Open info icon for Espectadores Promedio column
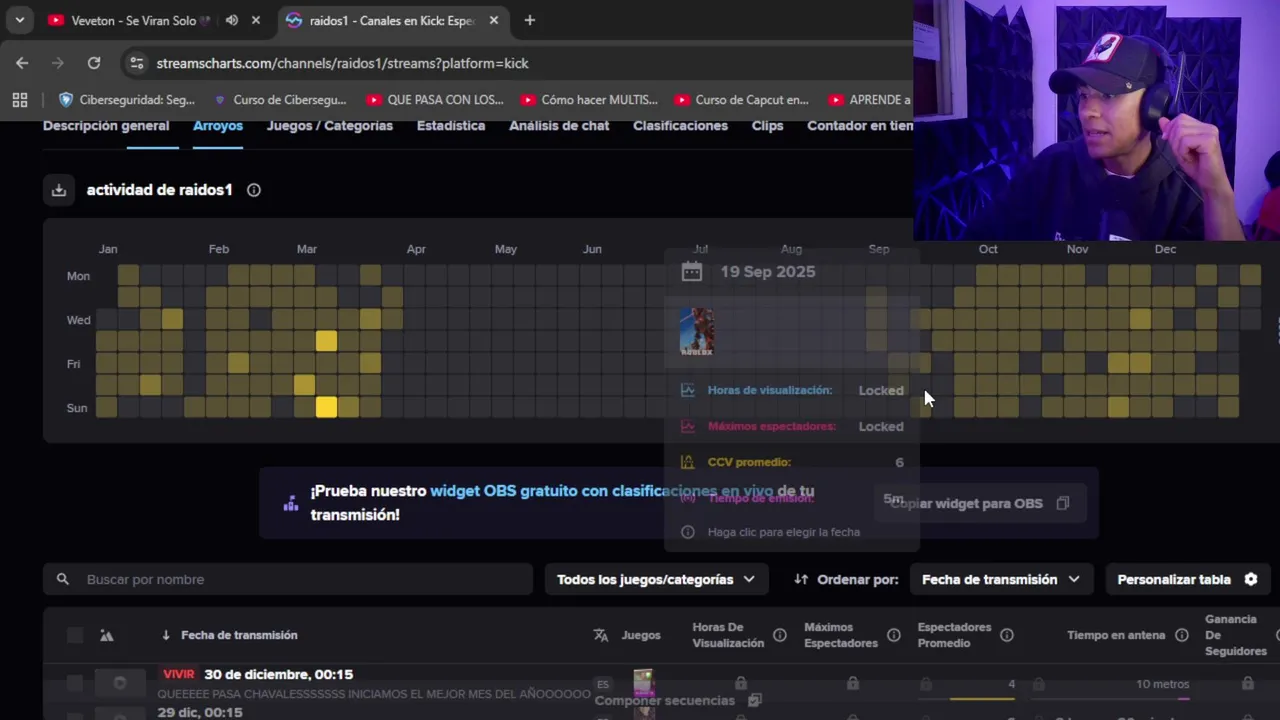Viewport: 1280px width, 720px height. tap(1007, 635)
